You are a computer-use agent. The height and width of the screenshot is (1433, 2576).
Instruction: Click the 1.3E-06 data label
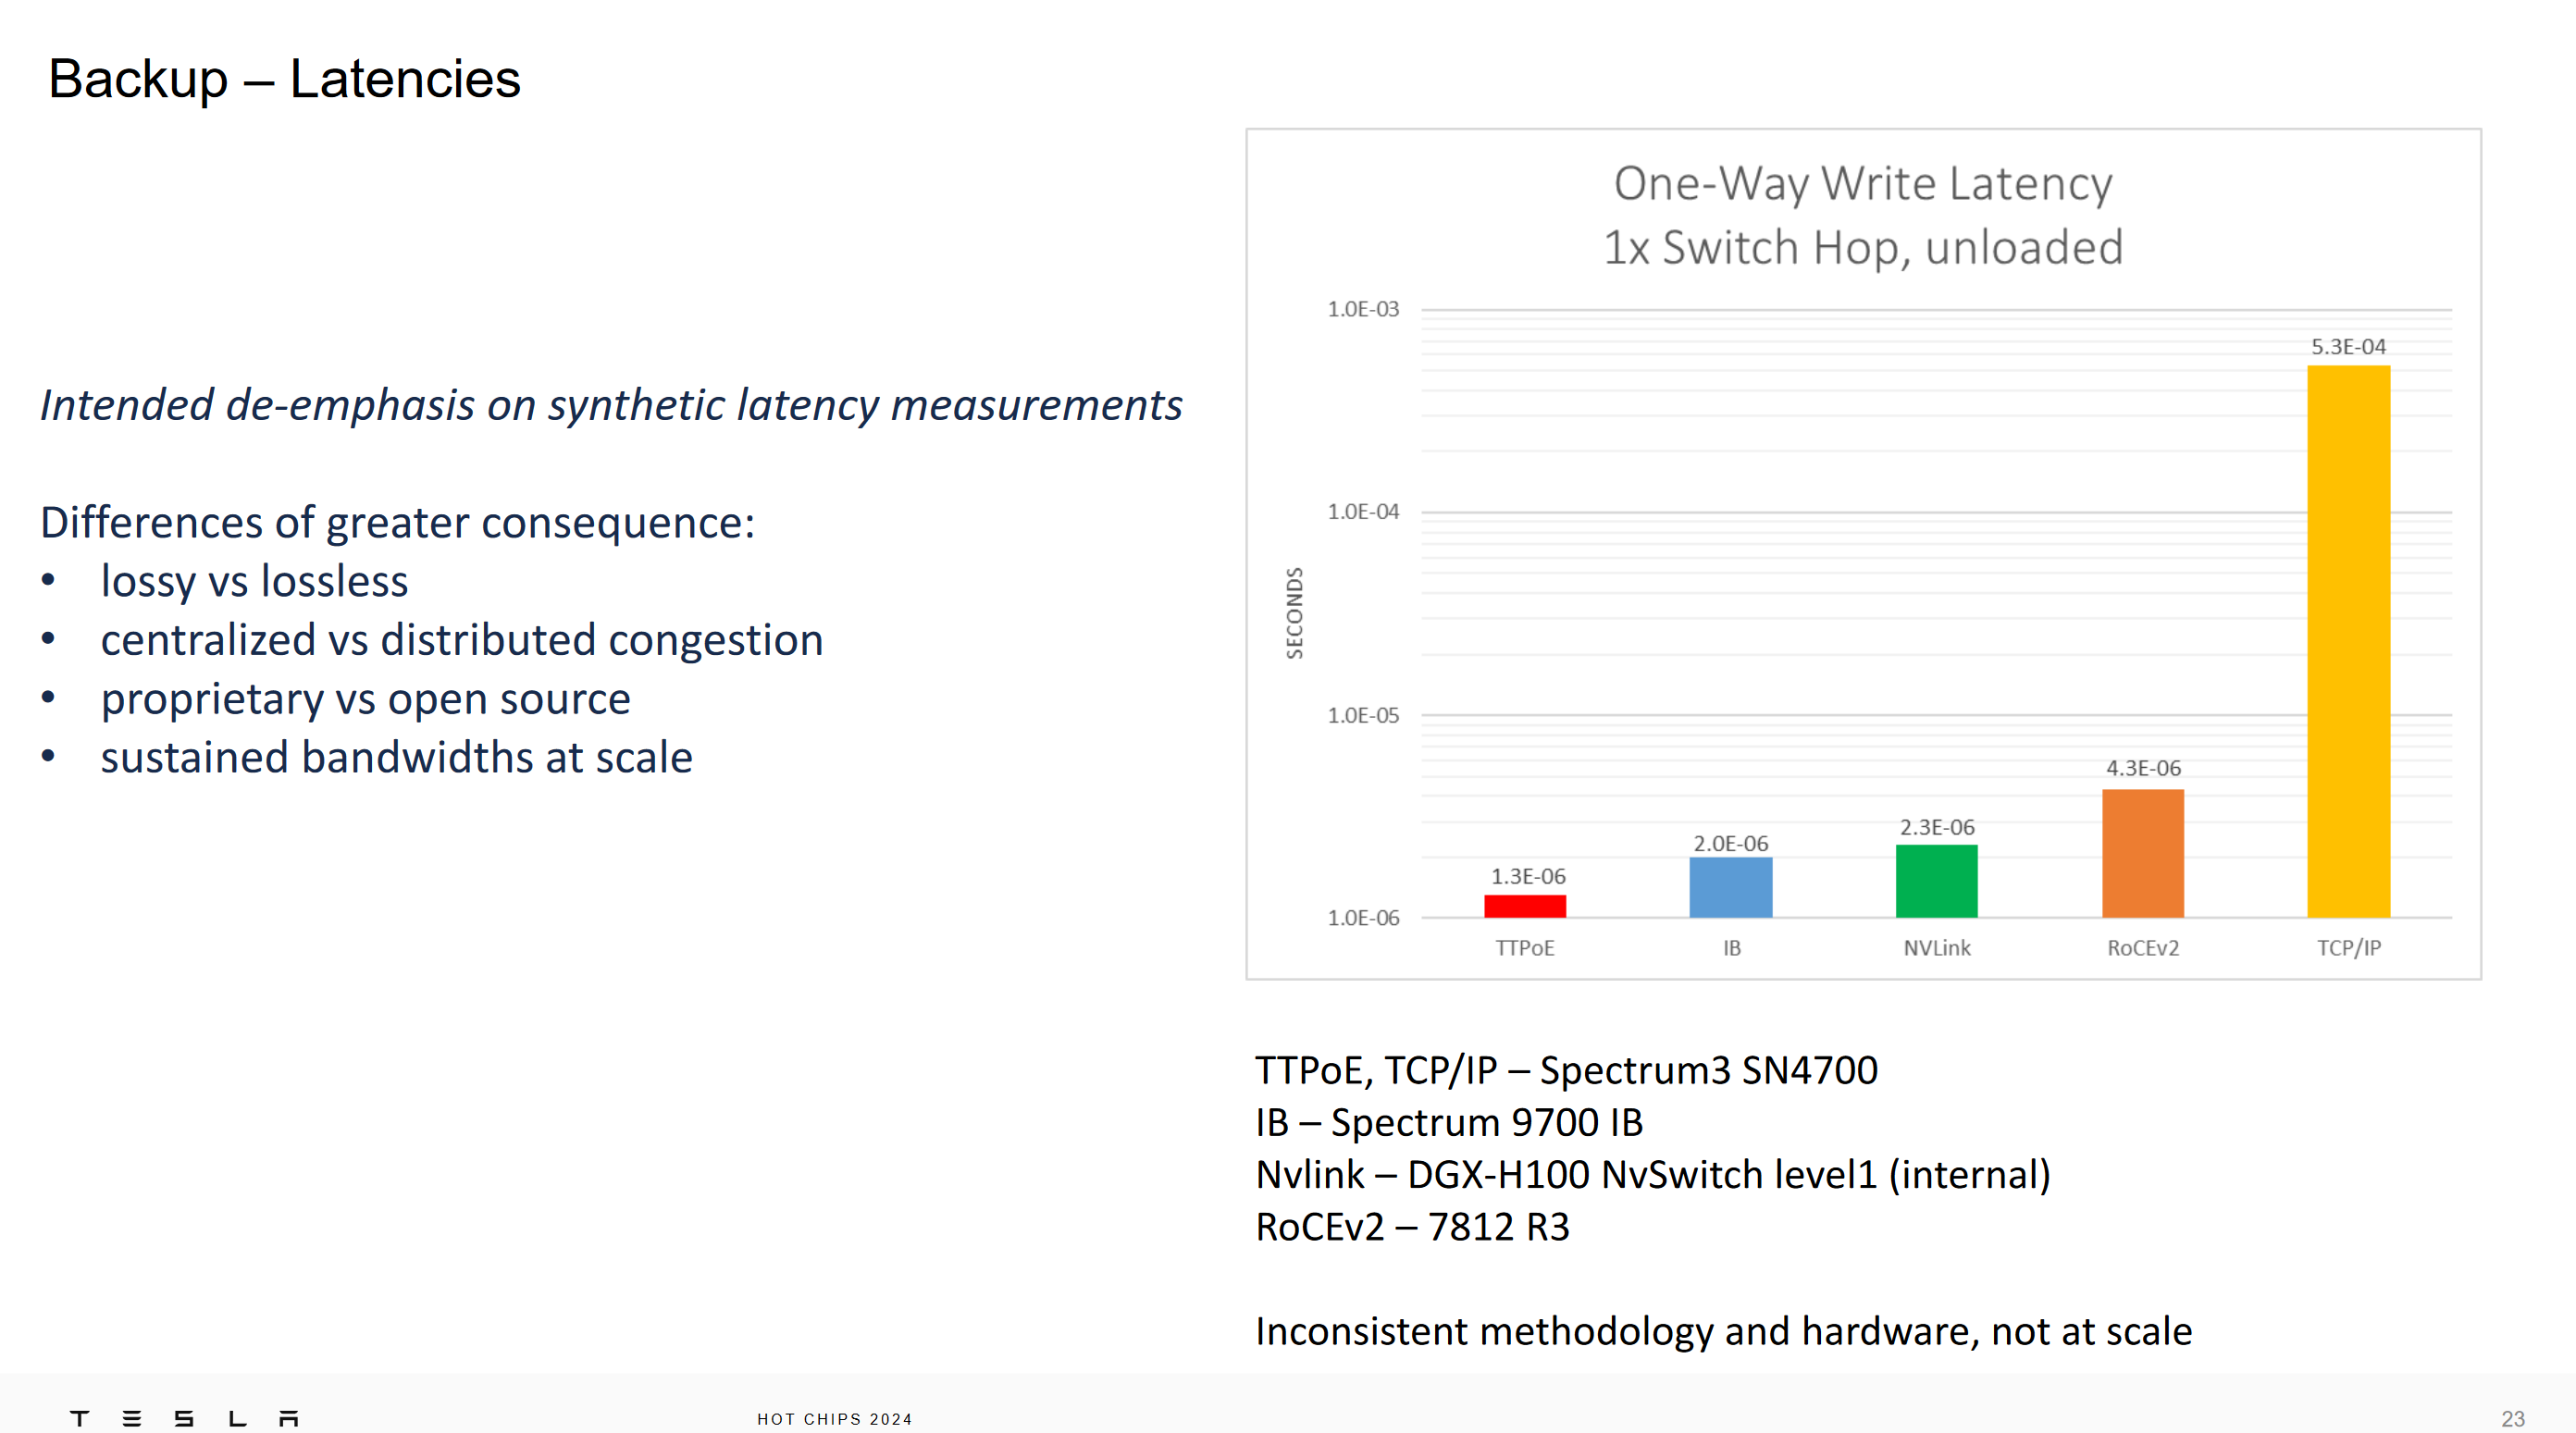[x=1529, y=876]
